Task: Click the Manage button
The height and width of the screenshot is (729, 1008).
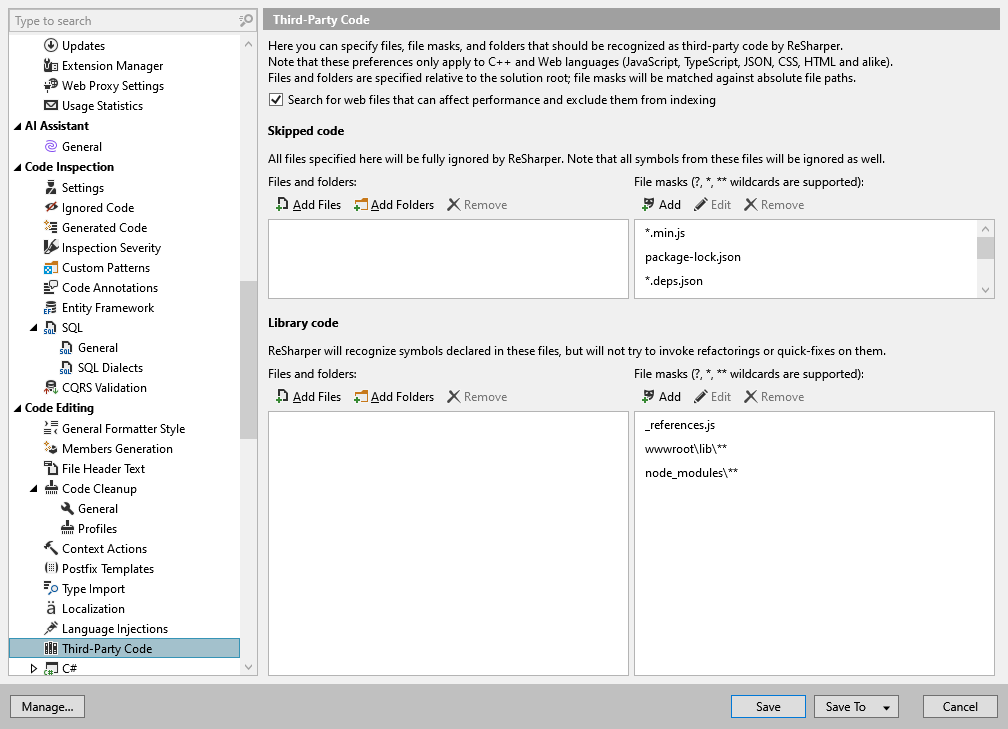Action: click(x=47, y=706)
